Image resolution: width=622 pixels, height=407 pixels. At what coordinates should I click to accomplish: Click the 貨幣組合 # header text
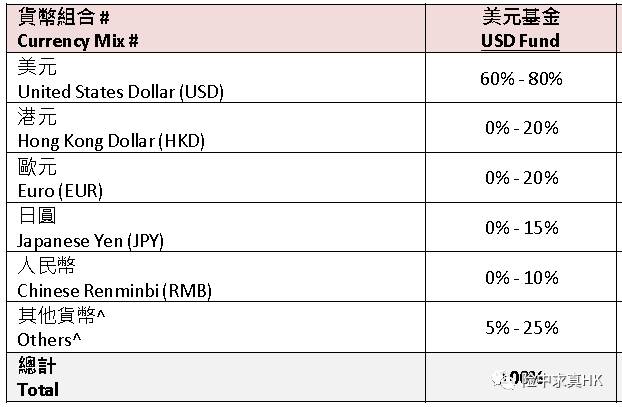63,19
